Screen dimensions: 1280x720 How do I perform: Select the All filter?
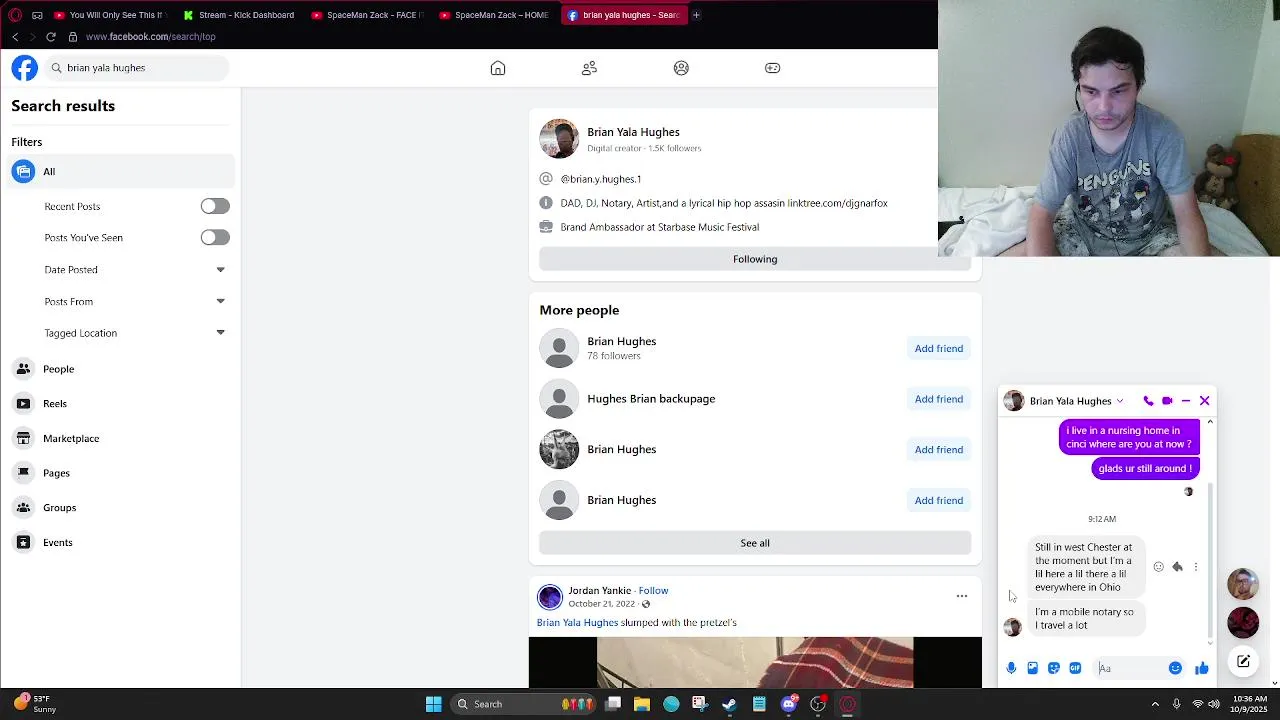(121, 171)
